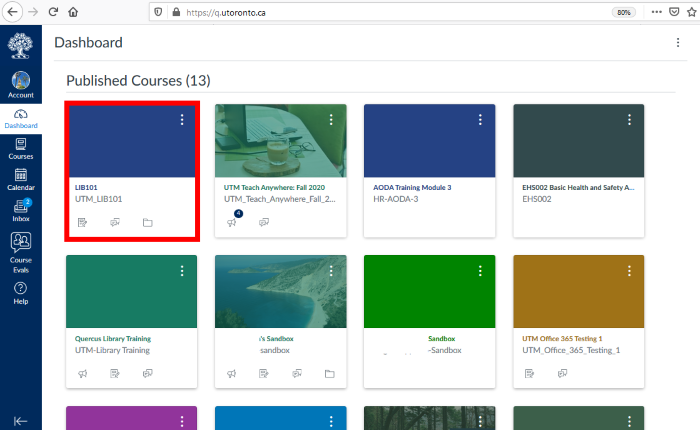Click the browser Back arrow
Screen dimensions: 700x430
(x=12, y=12)
